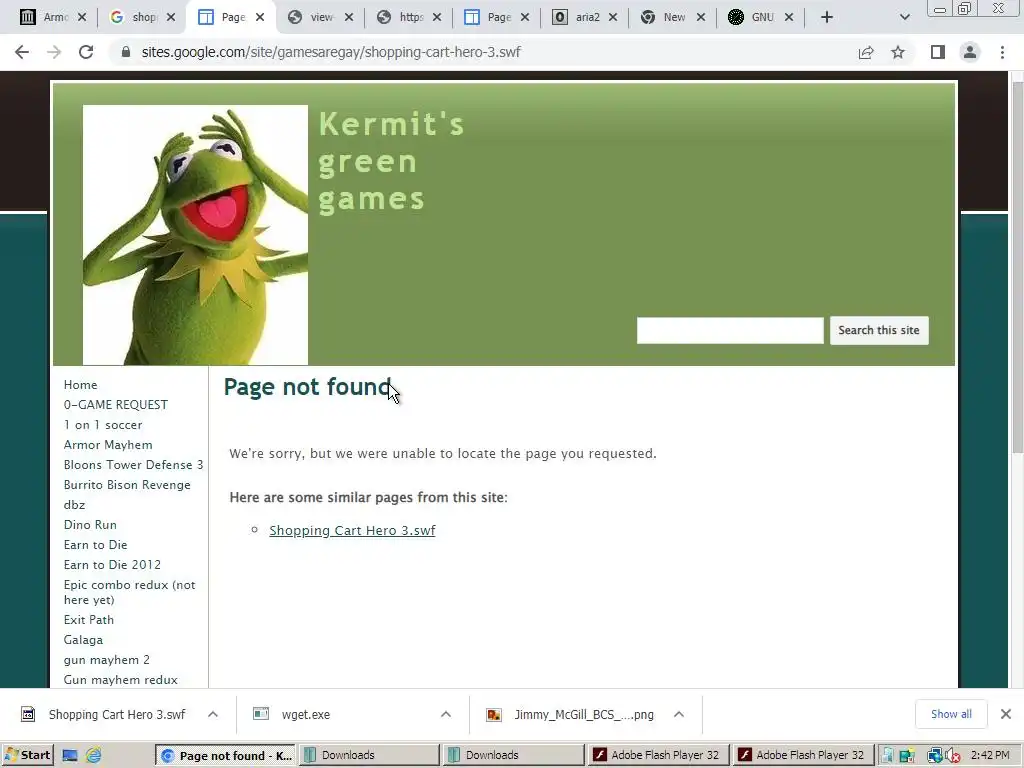This screenshot has width=1024, height=768.
Task: Reload the current page
Action: pos(86,52)
